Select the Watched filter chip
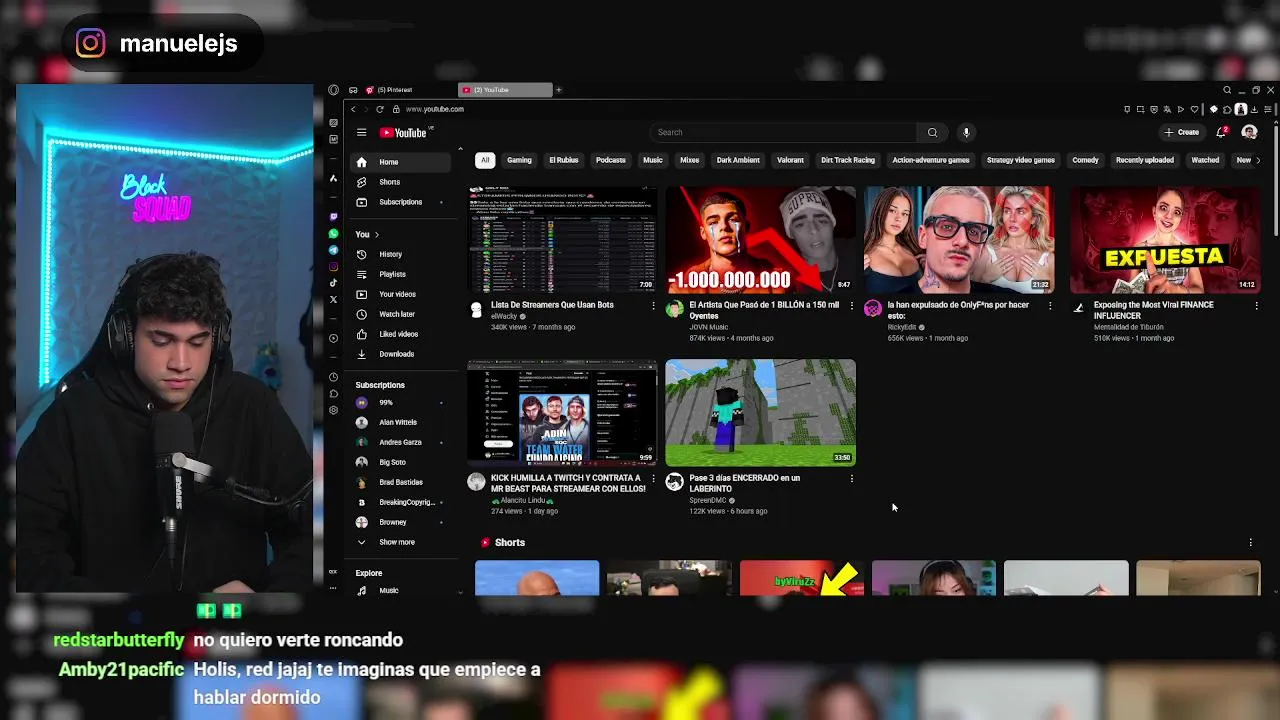 coord(1205,160)
